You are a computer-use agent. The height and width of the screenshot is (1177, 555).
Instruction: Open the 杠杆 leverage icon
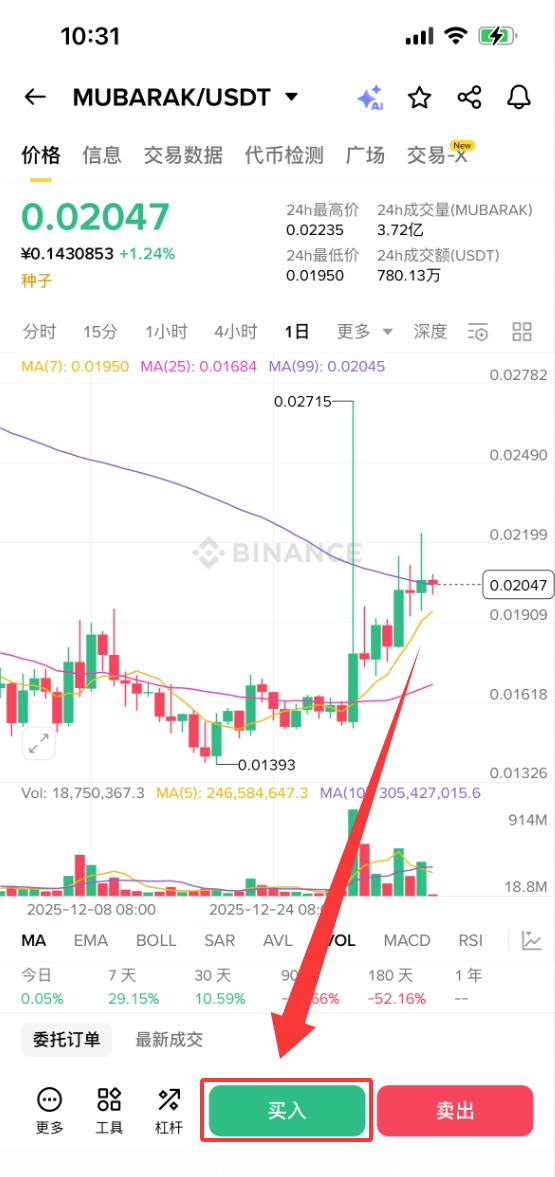click(x=169, y=1110)
